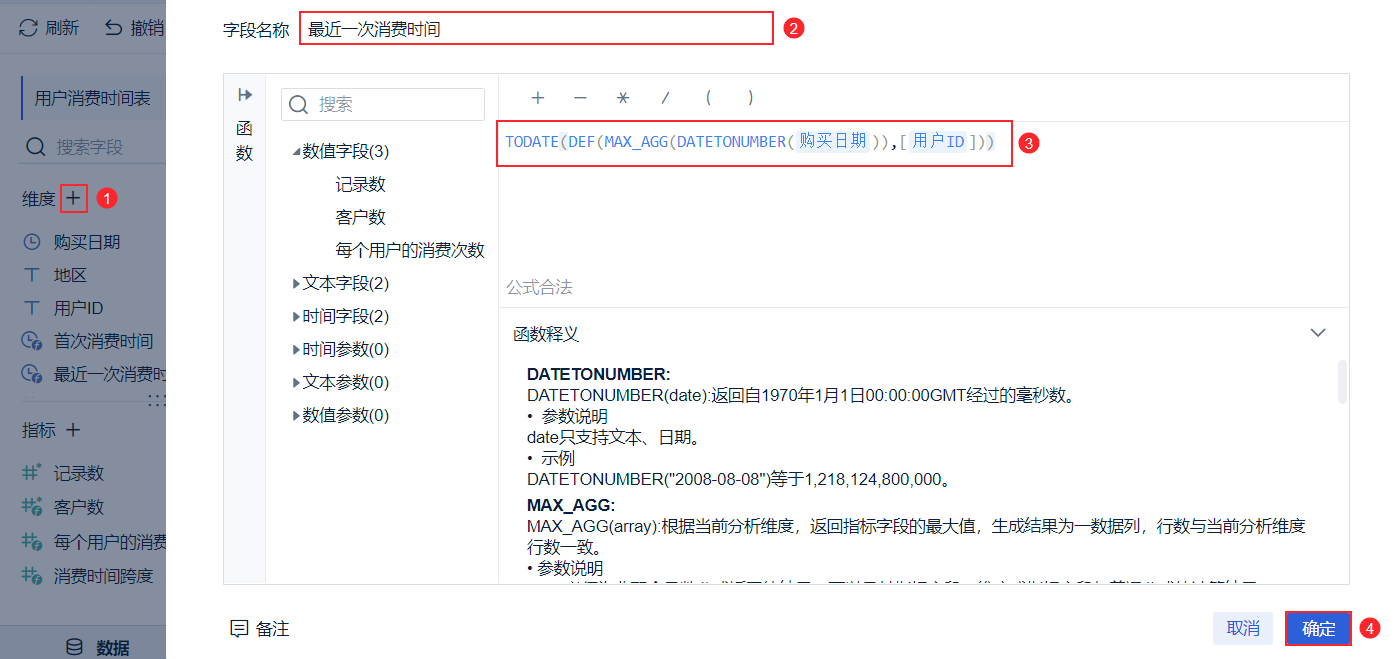The image size is (1394, 659).
Task: Click the 刷新 refresh icon
Action: click(x=28, y=28)
